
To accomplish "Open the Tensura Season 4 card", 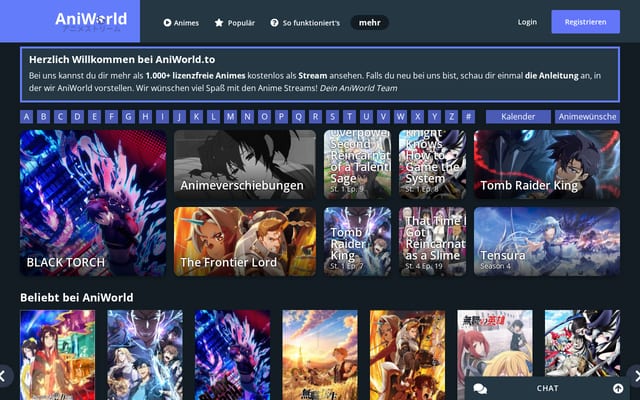I will click(547, 242).
